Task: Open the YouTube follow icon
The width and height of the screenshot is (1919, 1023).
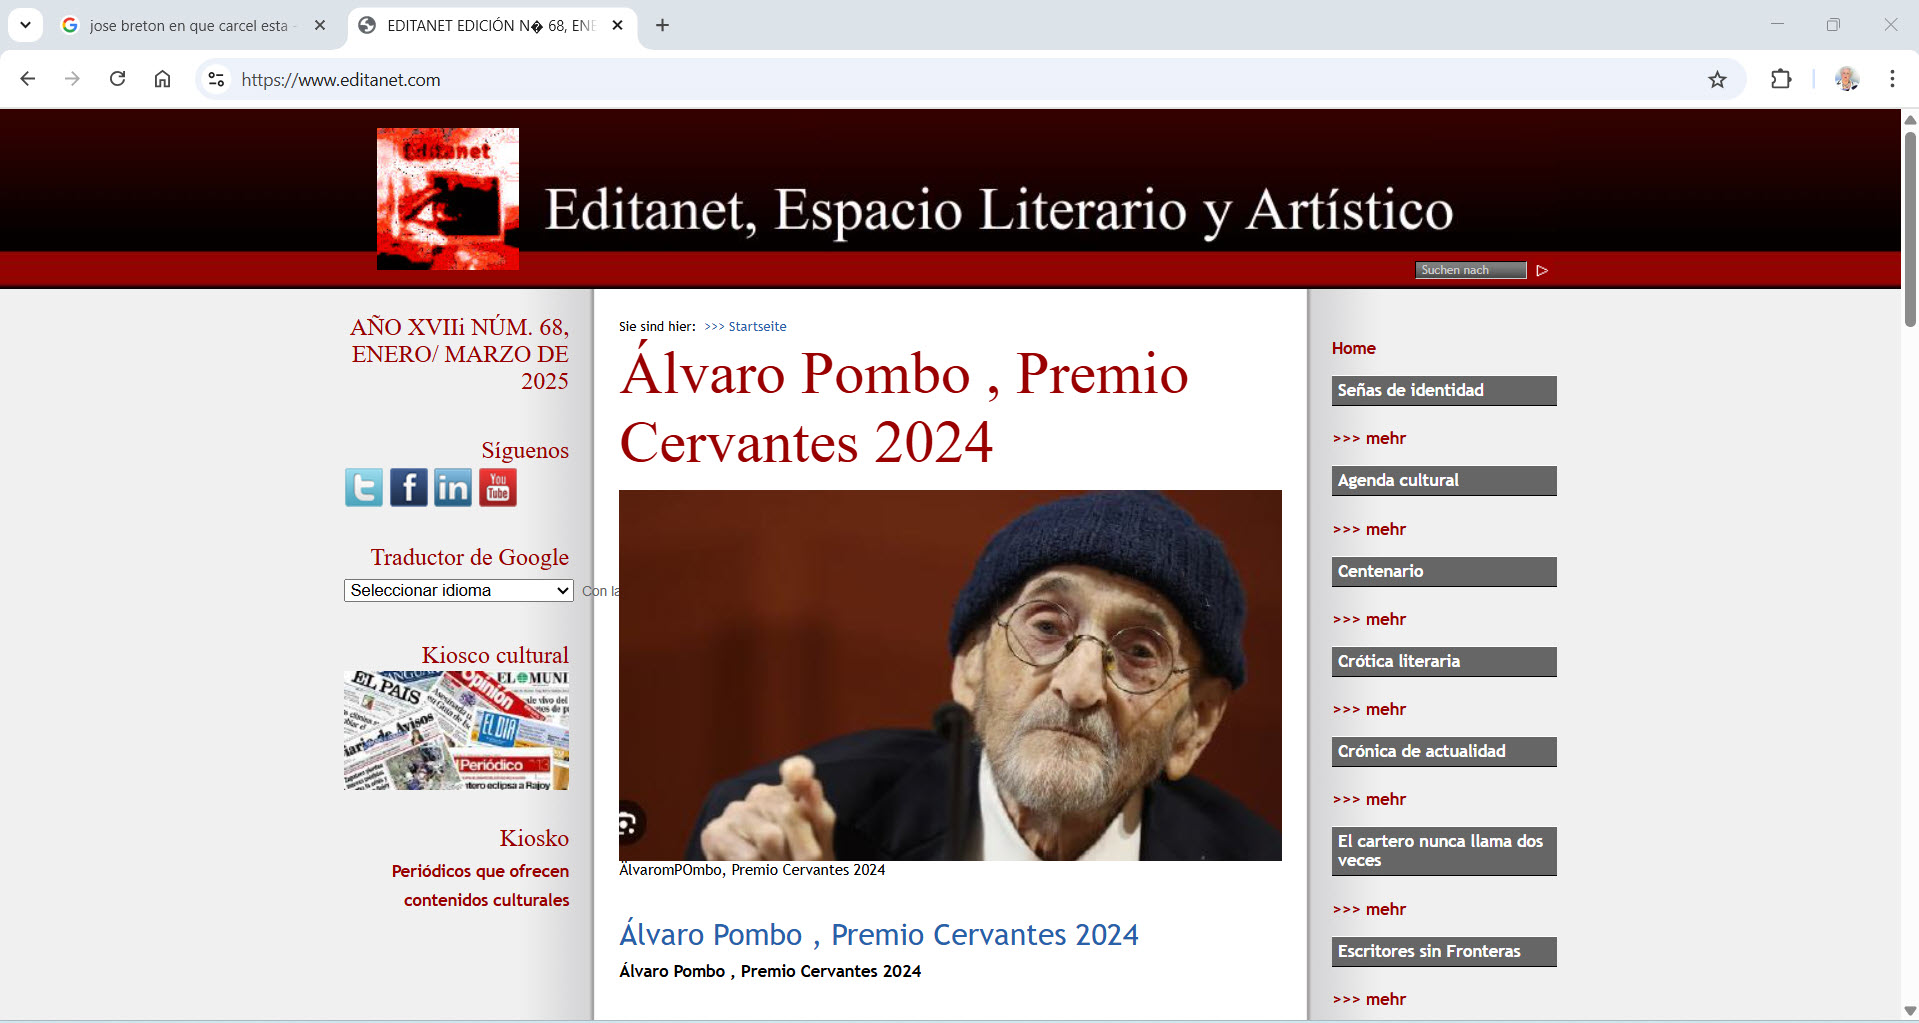Action: pos(498,488)
